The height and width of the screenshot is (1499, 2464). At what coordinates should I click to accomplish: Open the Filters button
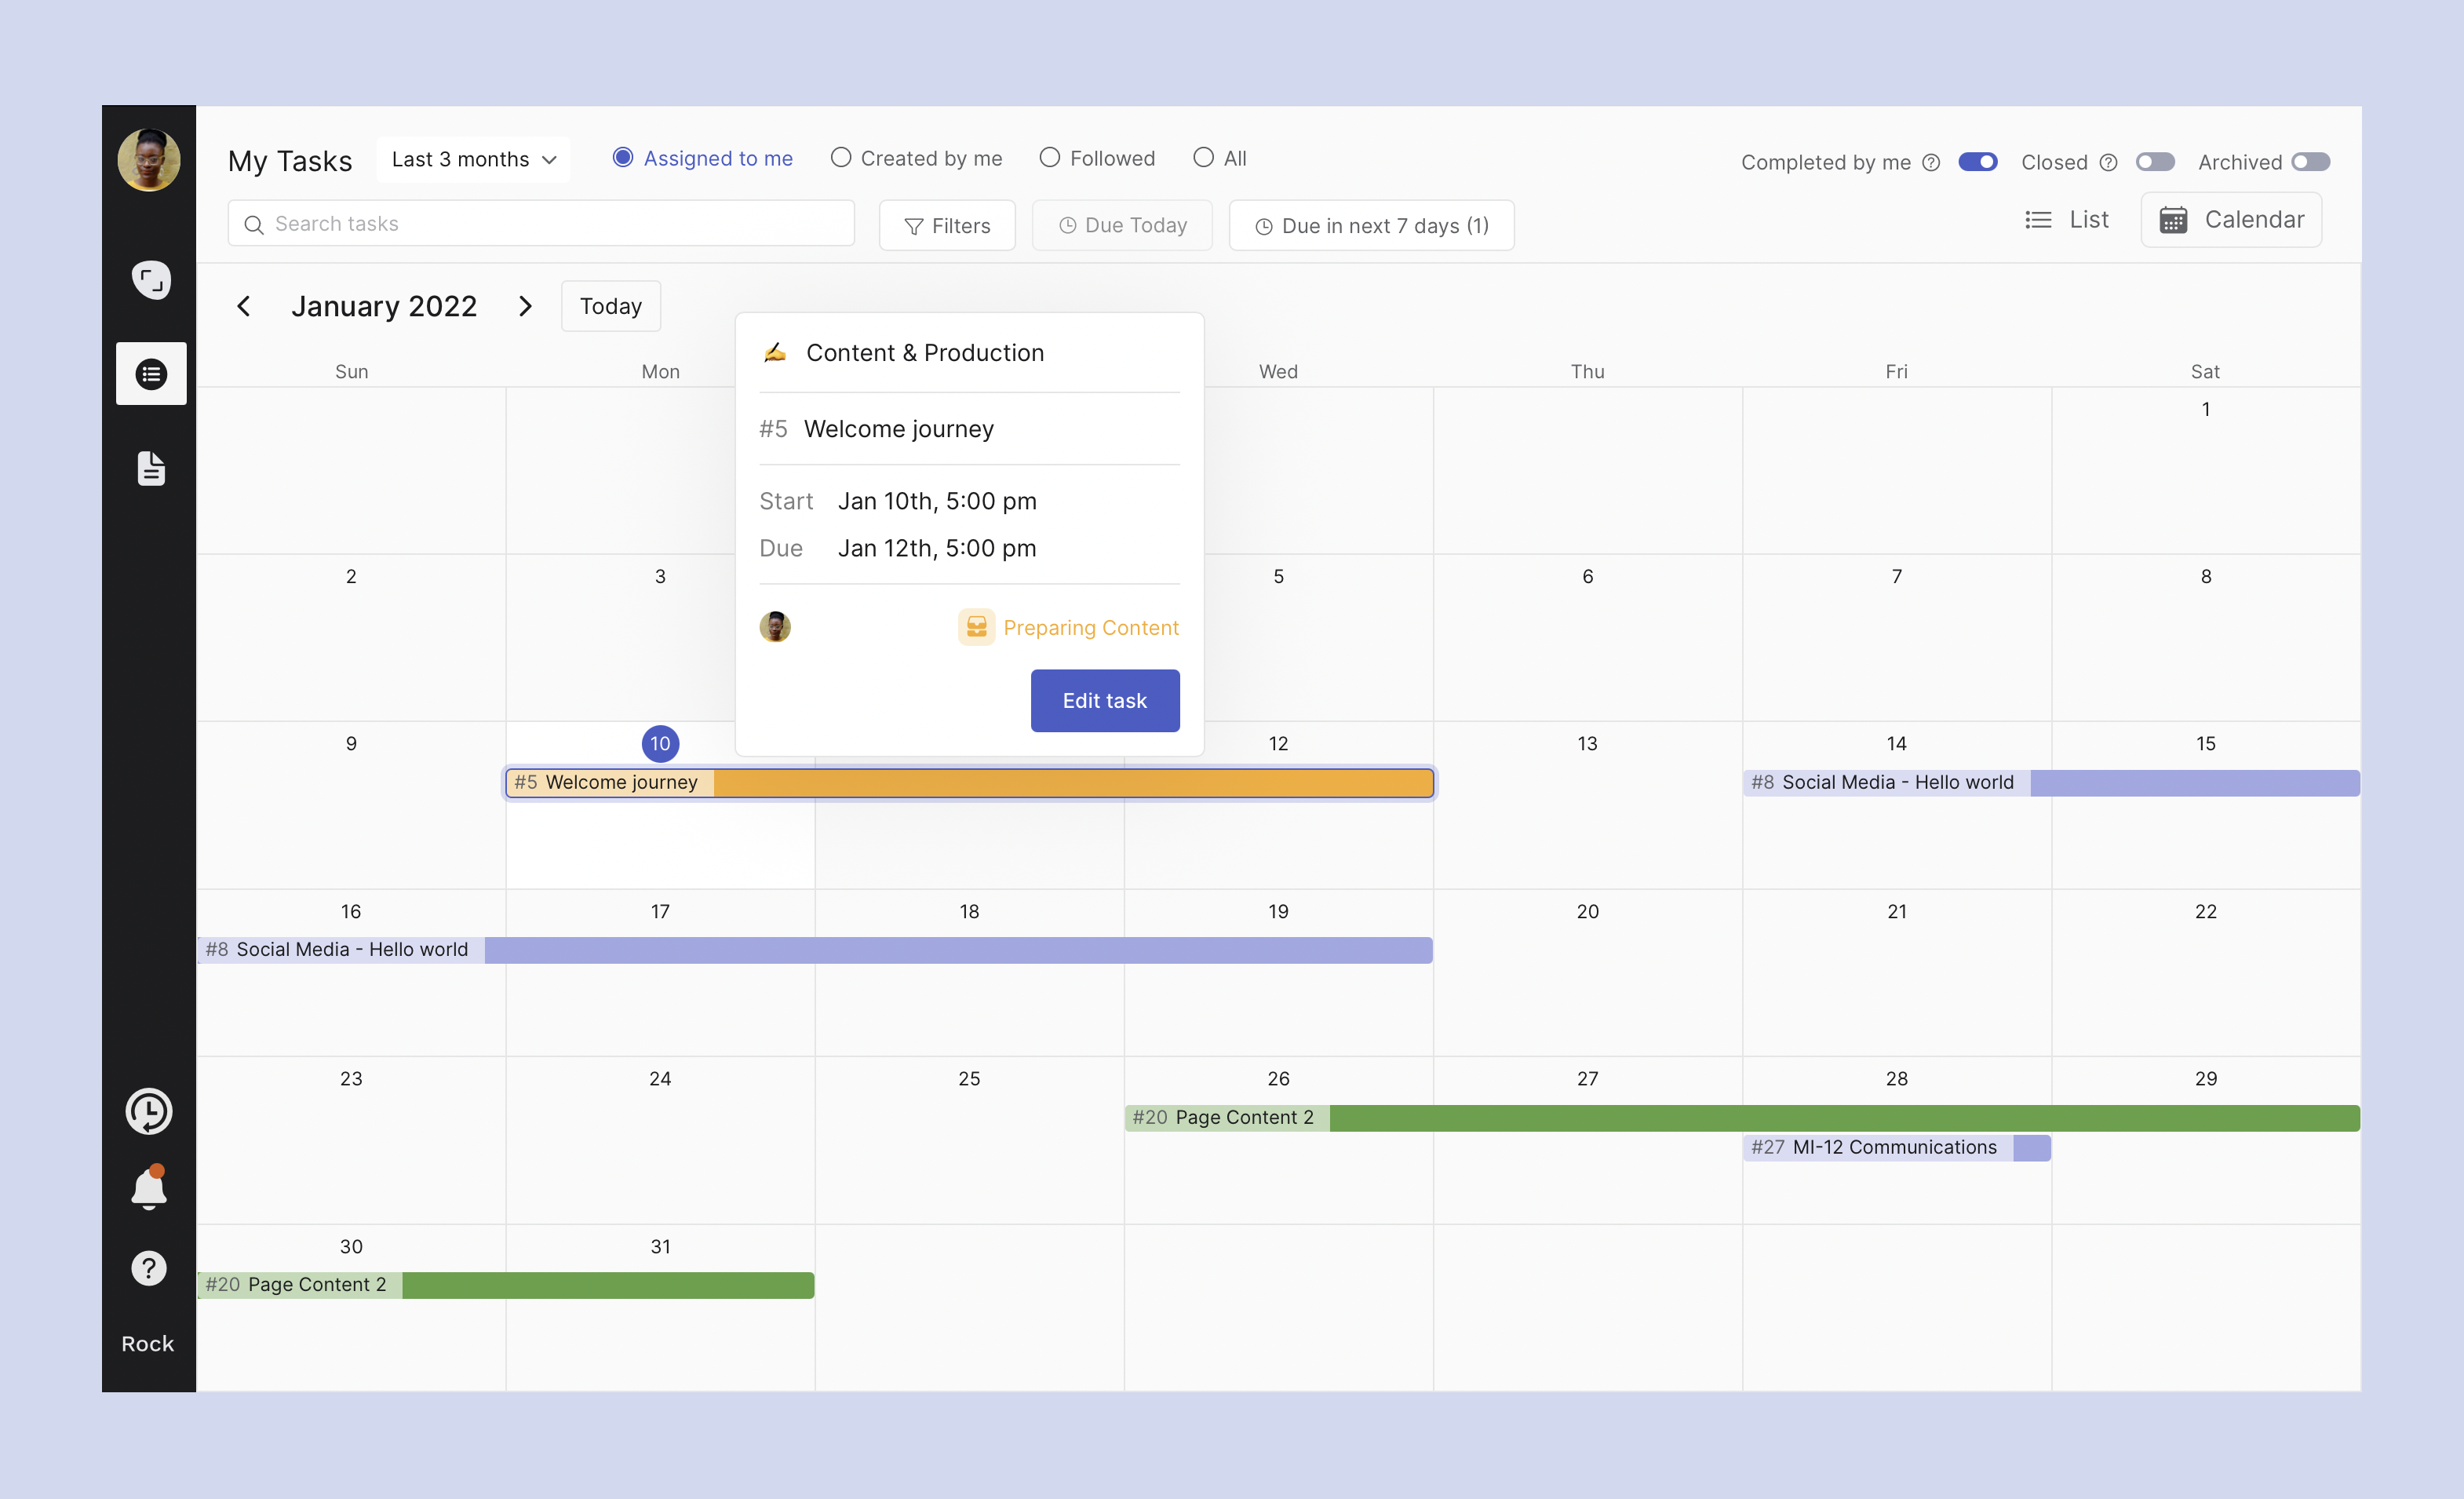(x=946, y=226)
